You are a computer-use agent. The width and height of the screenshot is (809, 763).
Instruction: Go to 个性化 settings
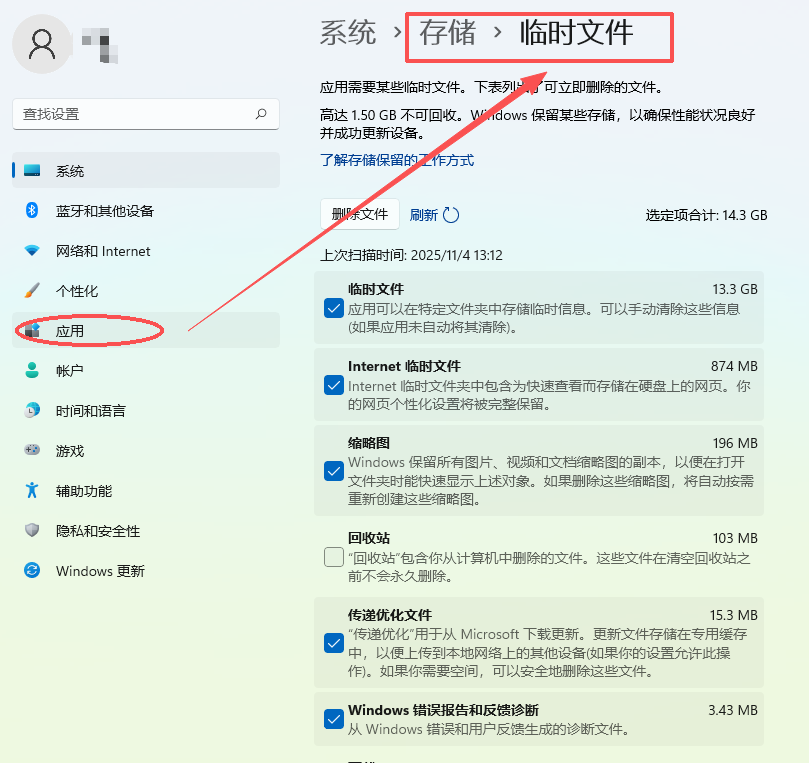146,290
